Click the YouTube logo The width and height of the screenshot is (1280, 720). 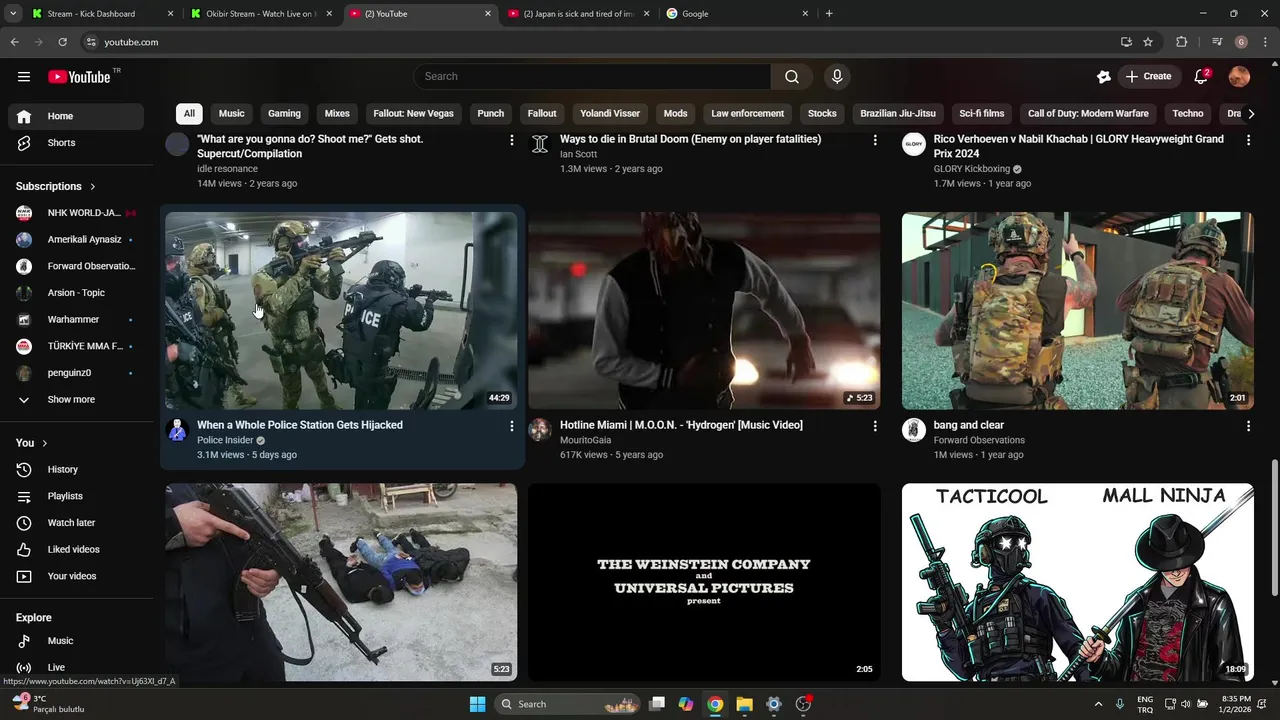(x=79, y=77)
